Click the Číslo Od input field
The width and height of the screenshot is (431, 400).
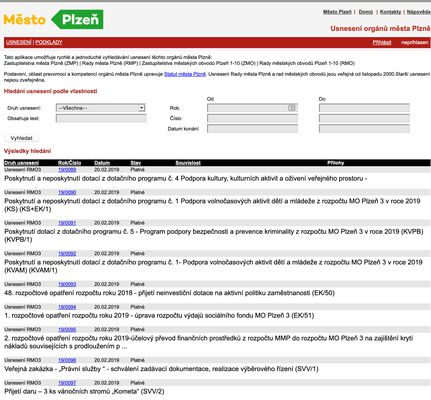[x=252, y=118]
